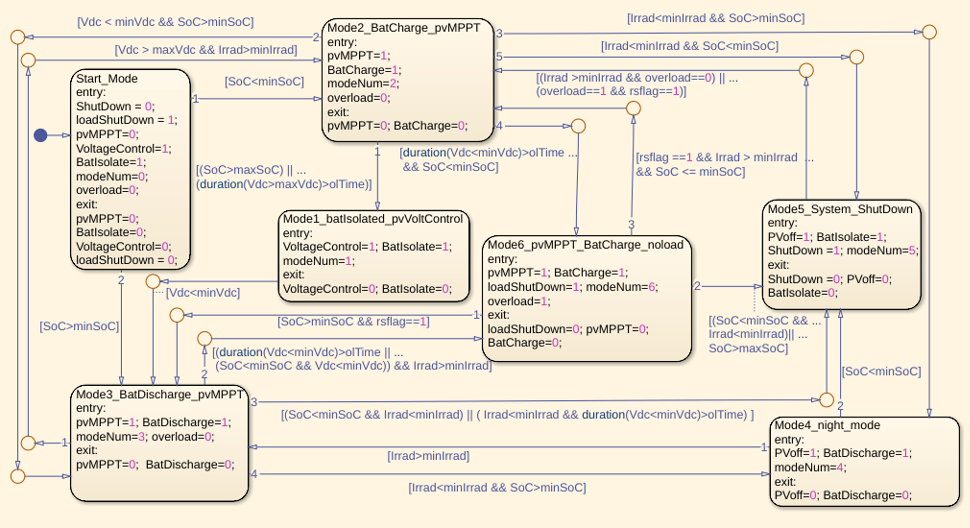Click the top-right junction above Mode4 arrow
This screenshot has width=970, height=528.
click(929, 32)
